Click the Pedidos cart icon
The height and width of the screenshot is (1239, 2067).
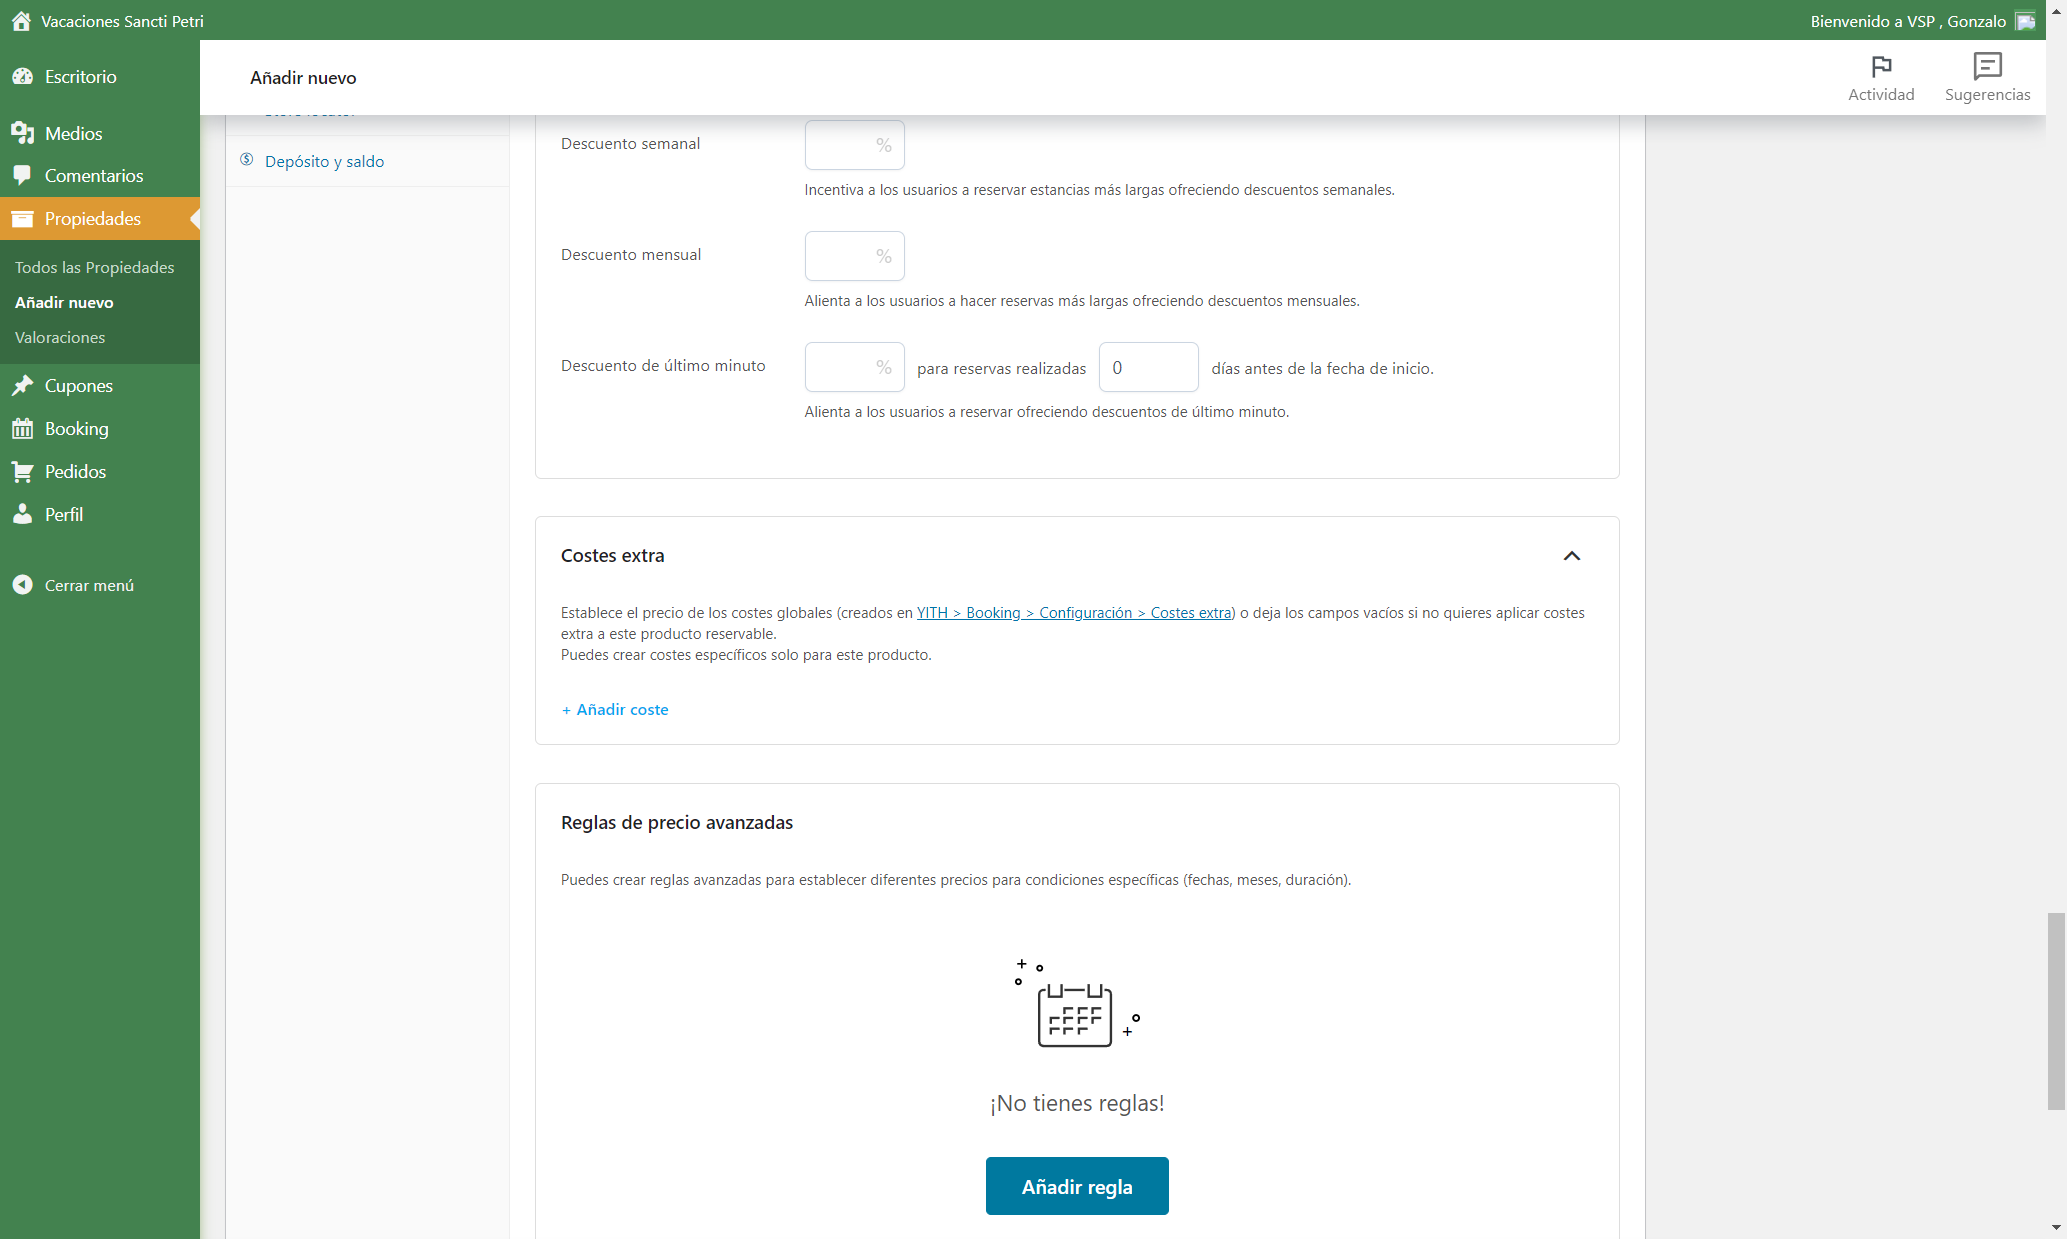(x=23, y=471)
